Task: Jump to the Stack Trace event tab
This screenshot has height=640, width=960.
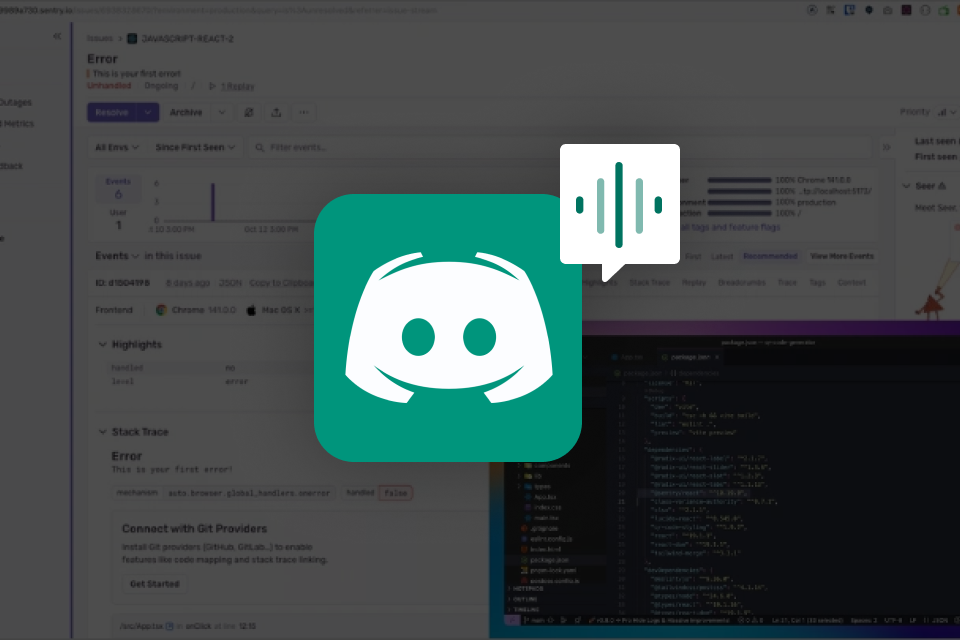Action: [x=650, y=282]
